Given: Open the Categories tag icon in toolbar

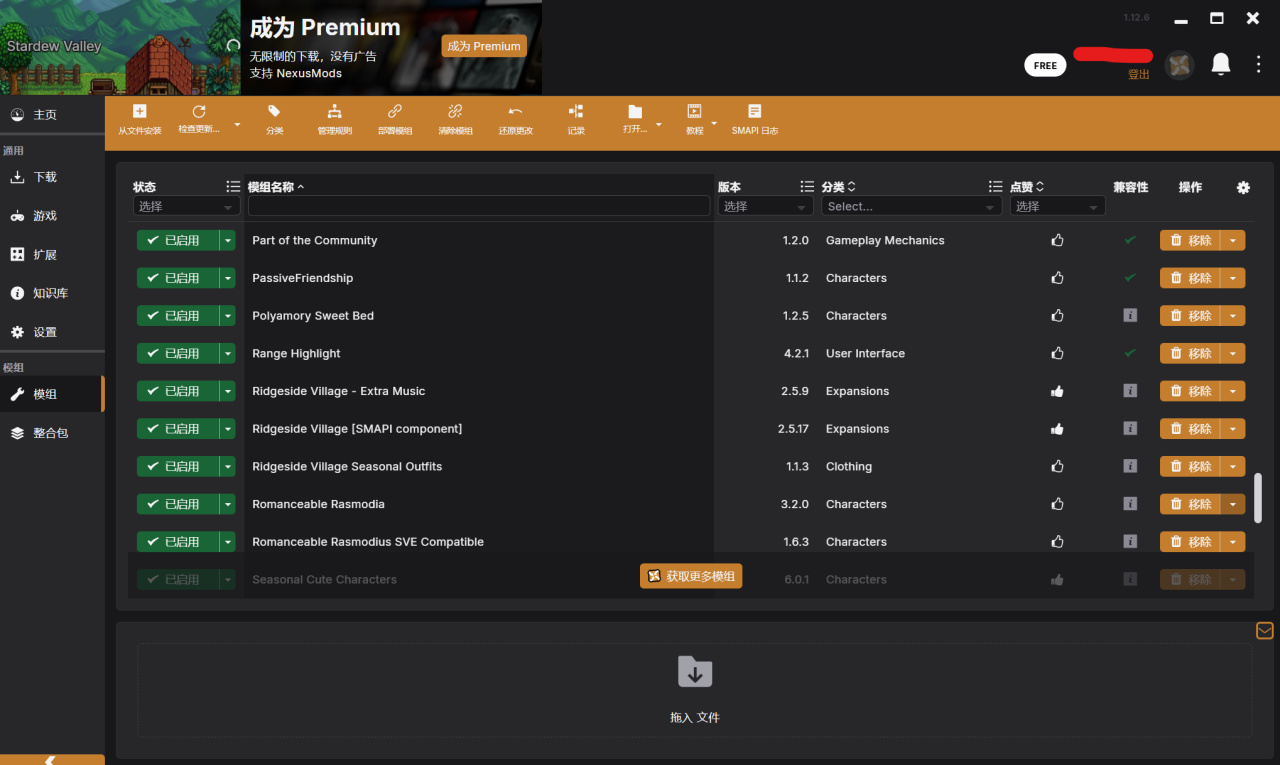Looking at the screenshot, I should click(x=274, y=111).
